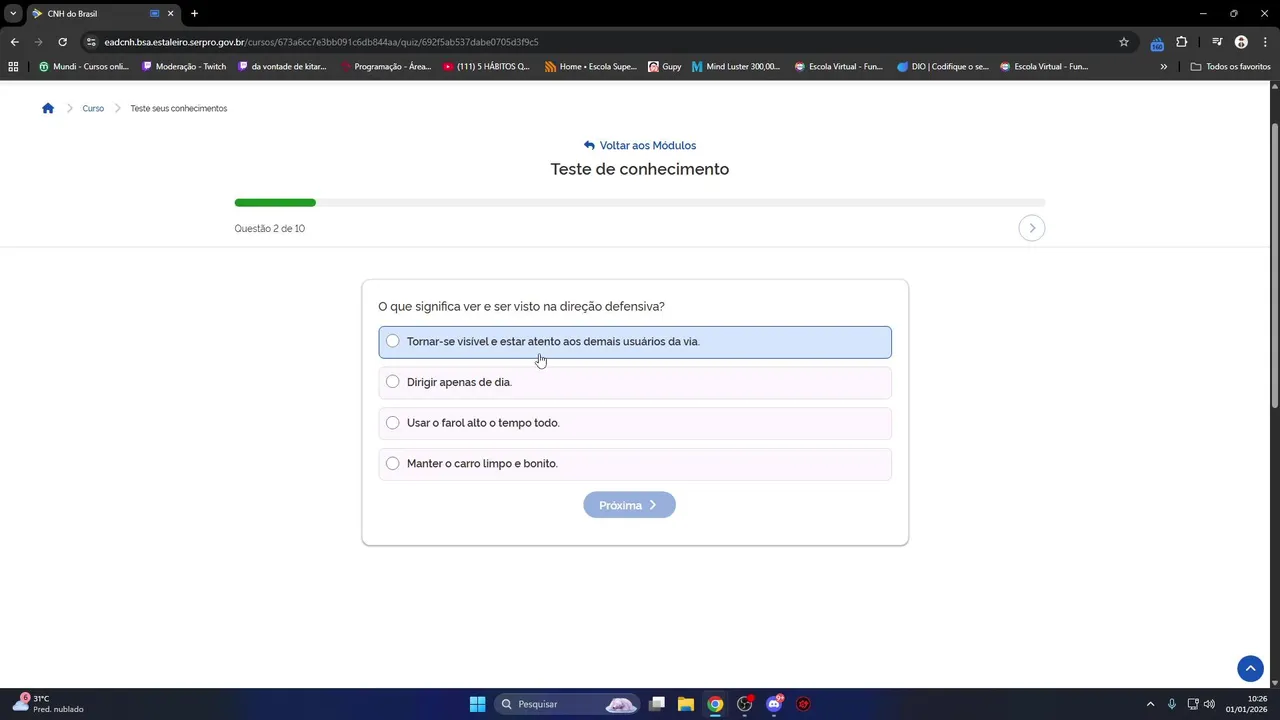Image resolution: width=1280 pixels, height=720 pixels.
Task: Open the 'DIO | Codifique o se...' bookmark
Action: click(943, 67)
